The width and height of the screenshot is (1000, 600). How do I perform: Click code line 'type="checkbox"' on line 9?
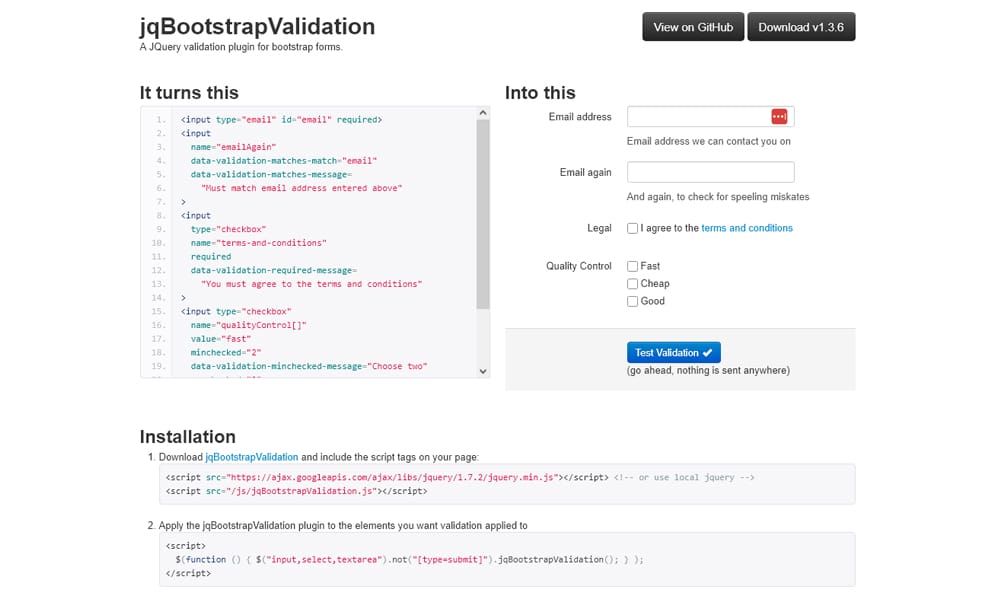[228, 230]
